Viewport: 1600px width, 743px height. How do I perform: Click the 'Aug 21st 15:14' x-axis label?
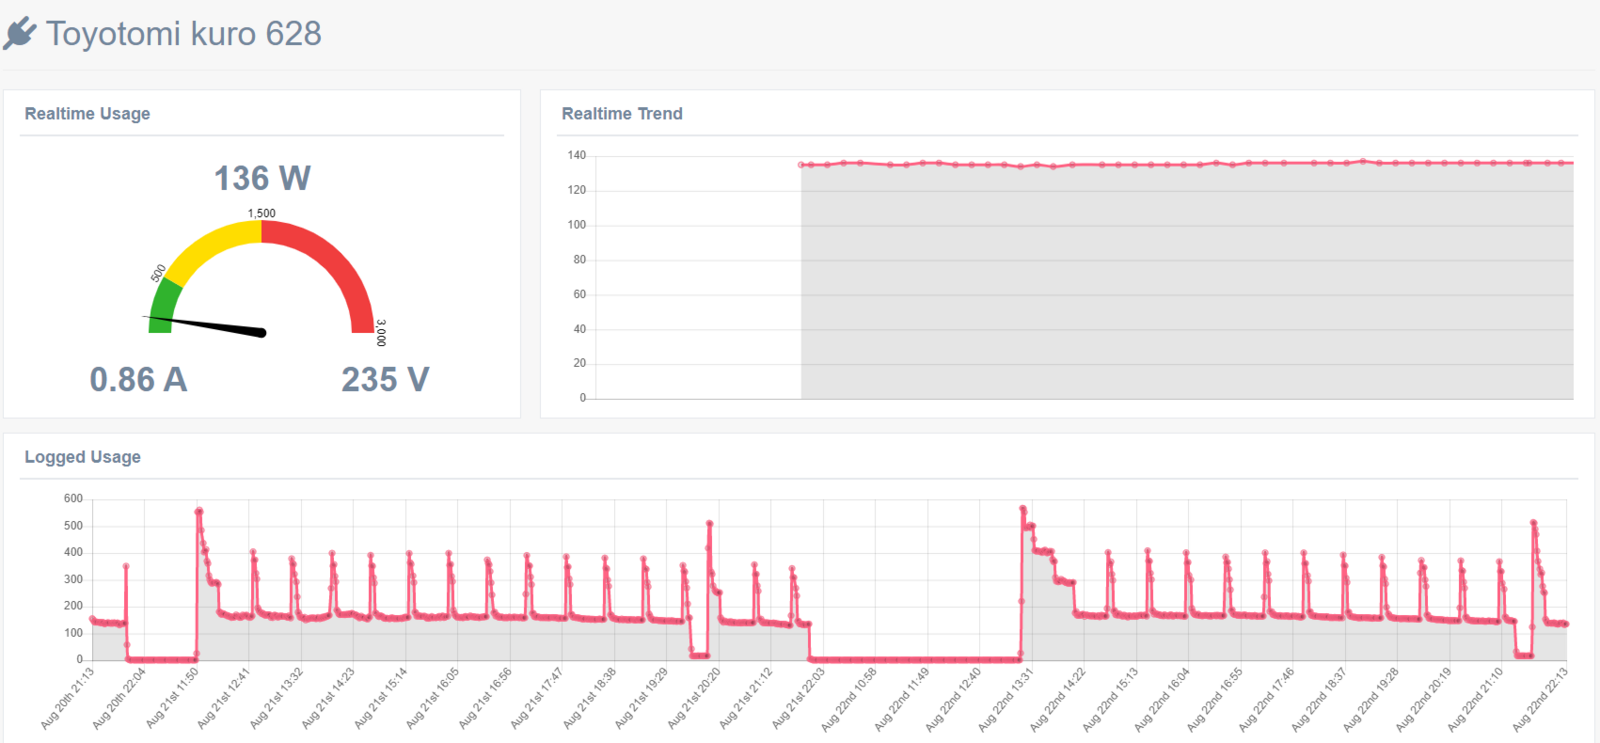pos(381,698)
